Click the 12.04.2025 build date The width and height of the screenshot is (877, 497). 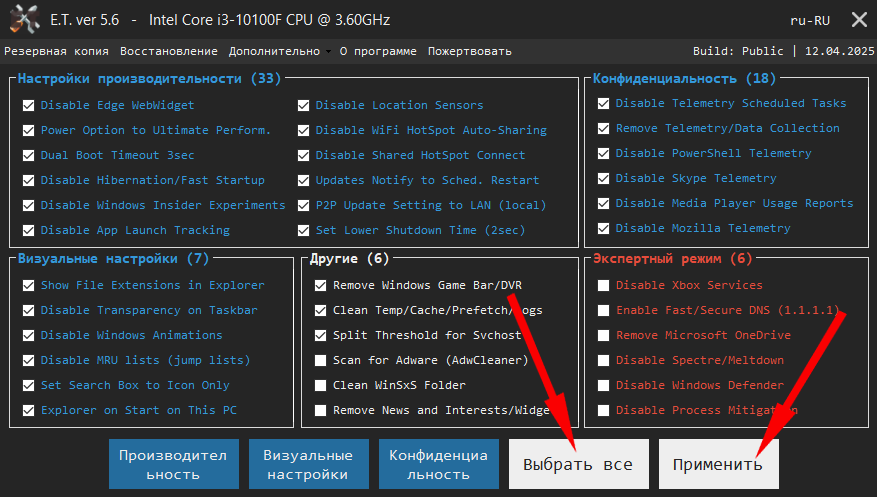(840, 51)
